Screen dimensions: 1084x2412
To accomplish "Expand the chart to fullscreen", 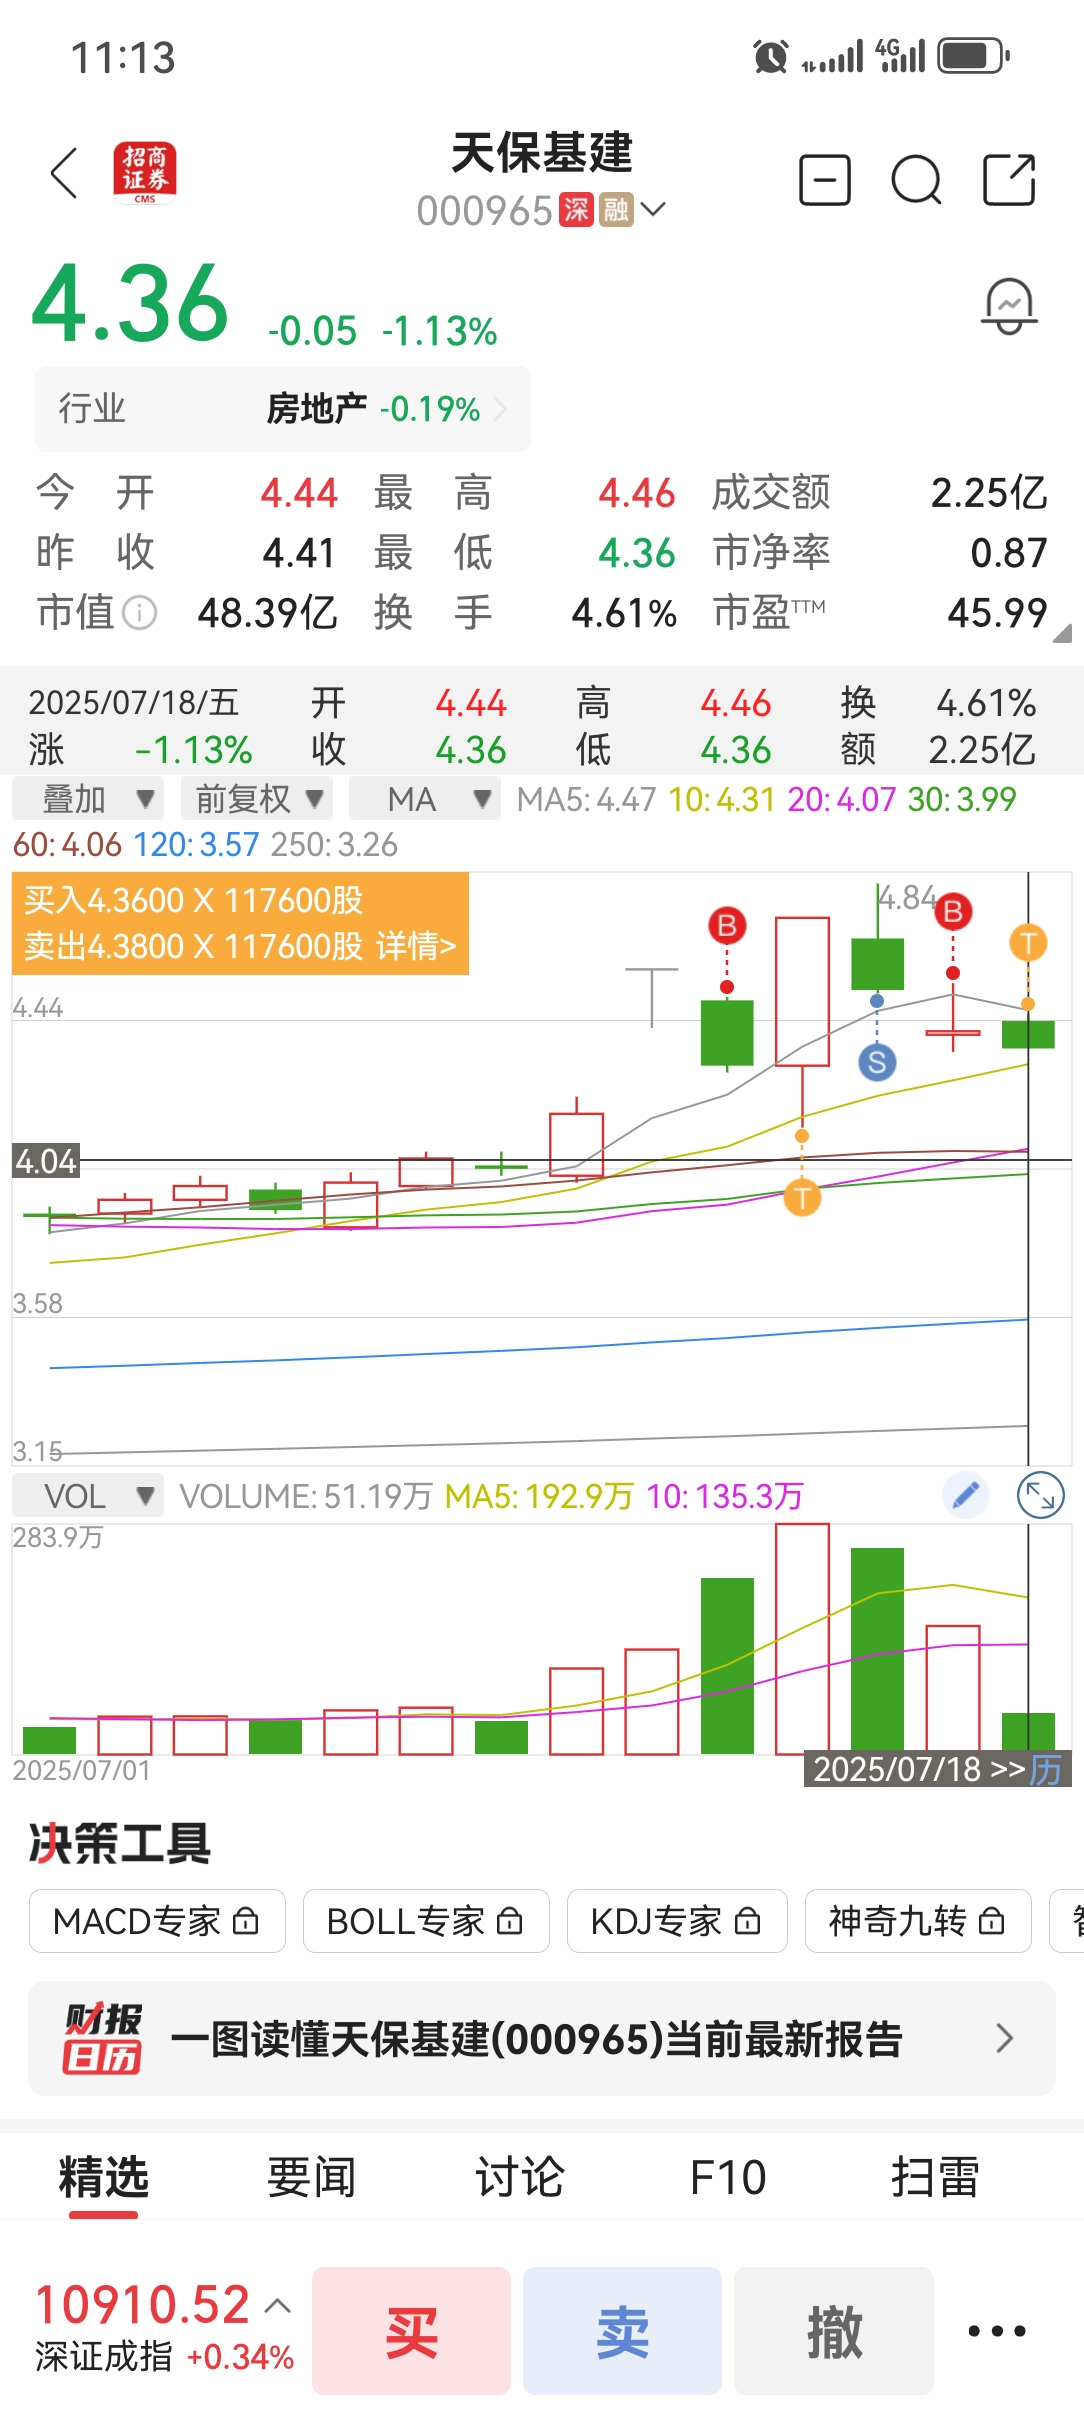I will [1040, 1496].
